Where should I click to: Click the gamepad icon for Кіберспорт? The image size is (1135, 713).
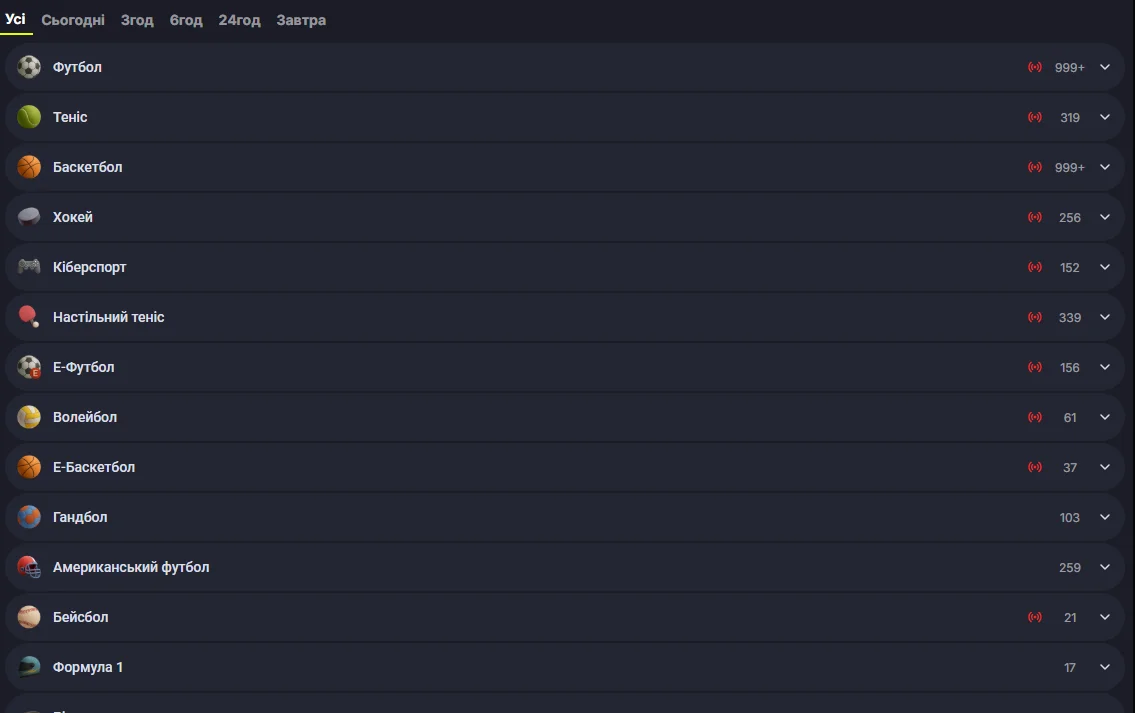point(29,267)
